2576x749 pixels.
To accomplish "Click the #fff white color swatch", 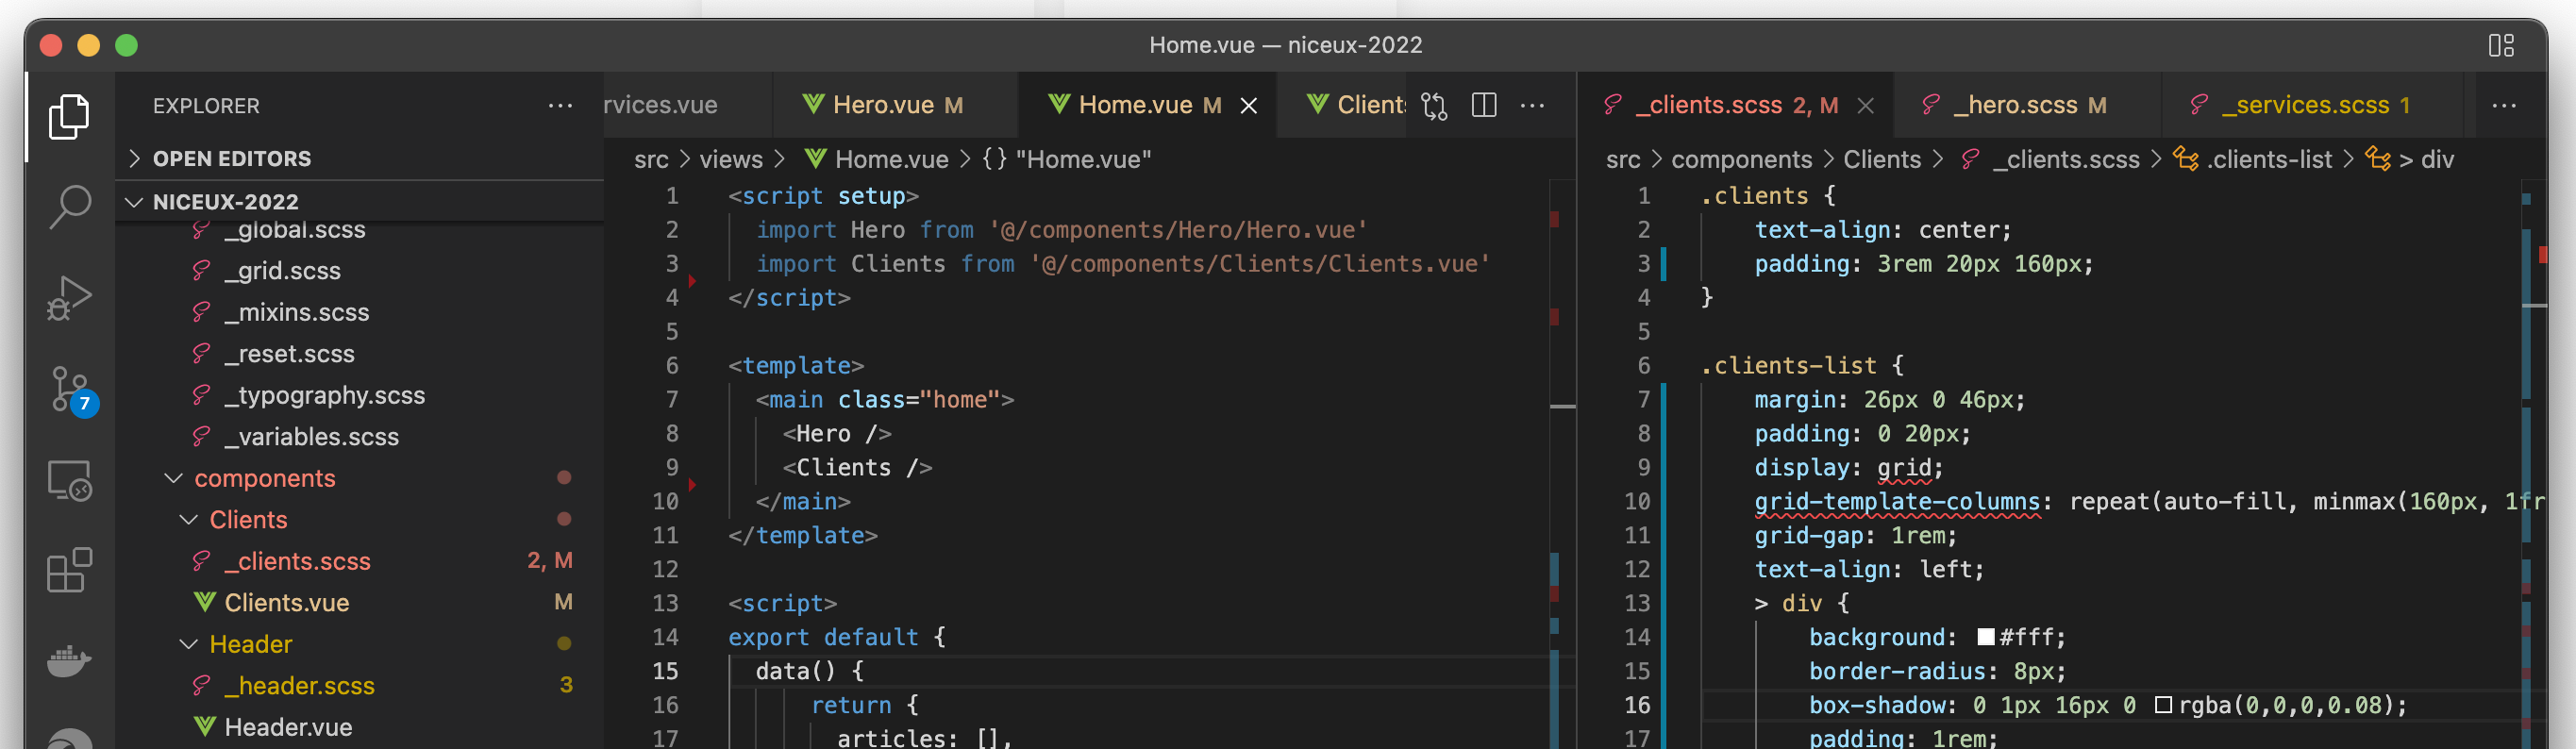I will click(1986, 638).
